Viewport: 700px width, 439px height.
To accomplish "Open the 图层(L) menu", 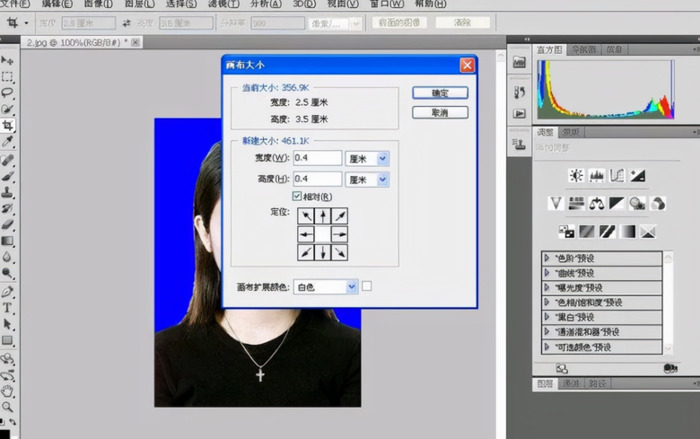I will [139, 4].
